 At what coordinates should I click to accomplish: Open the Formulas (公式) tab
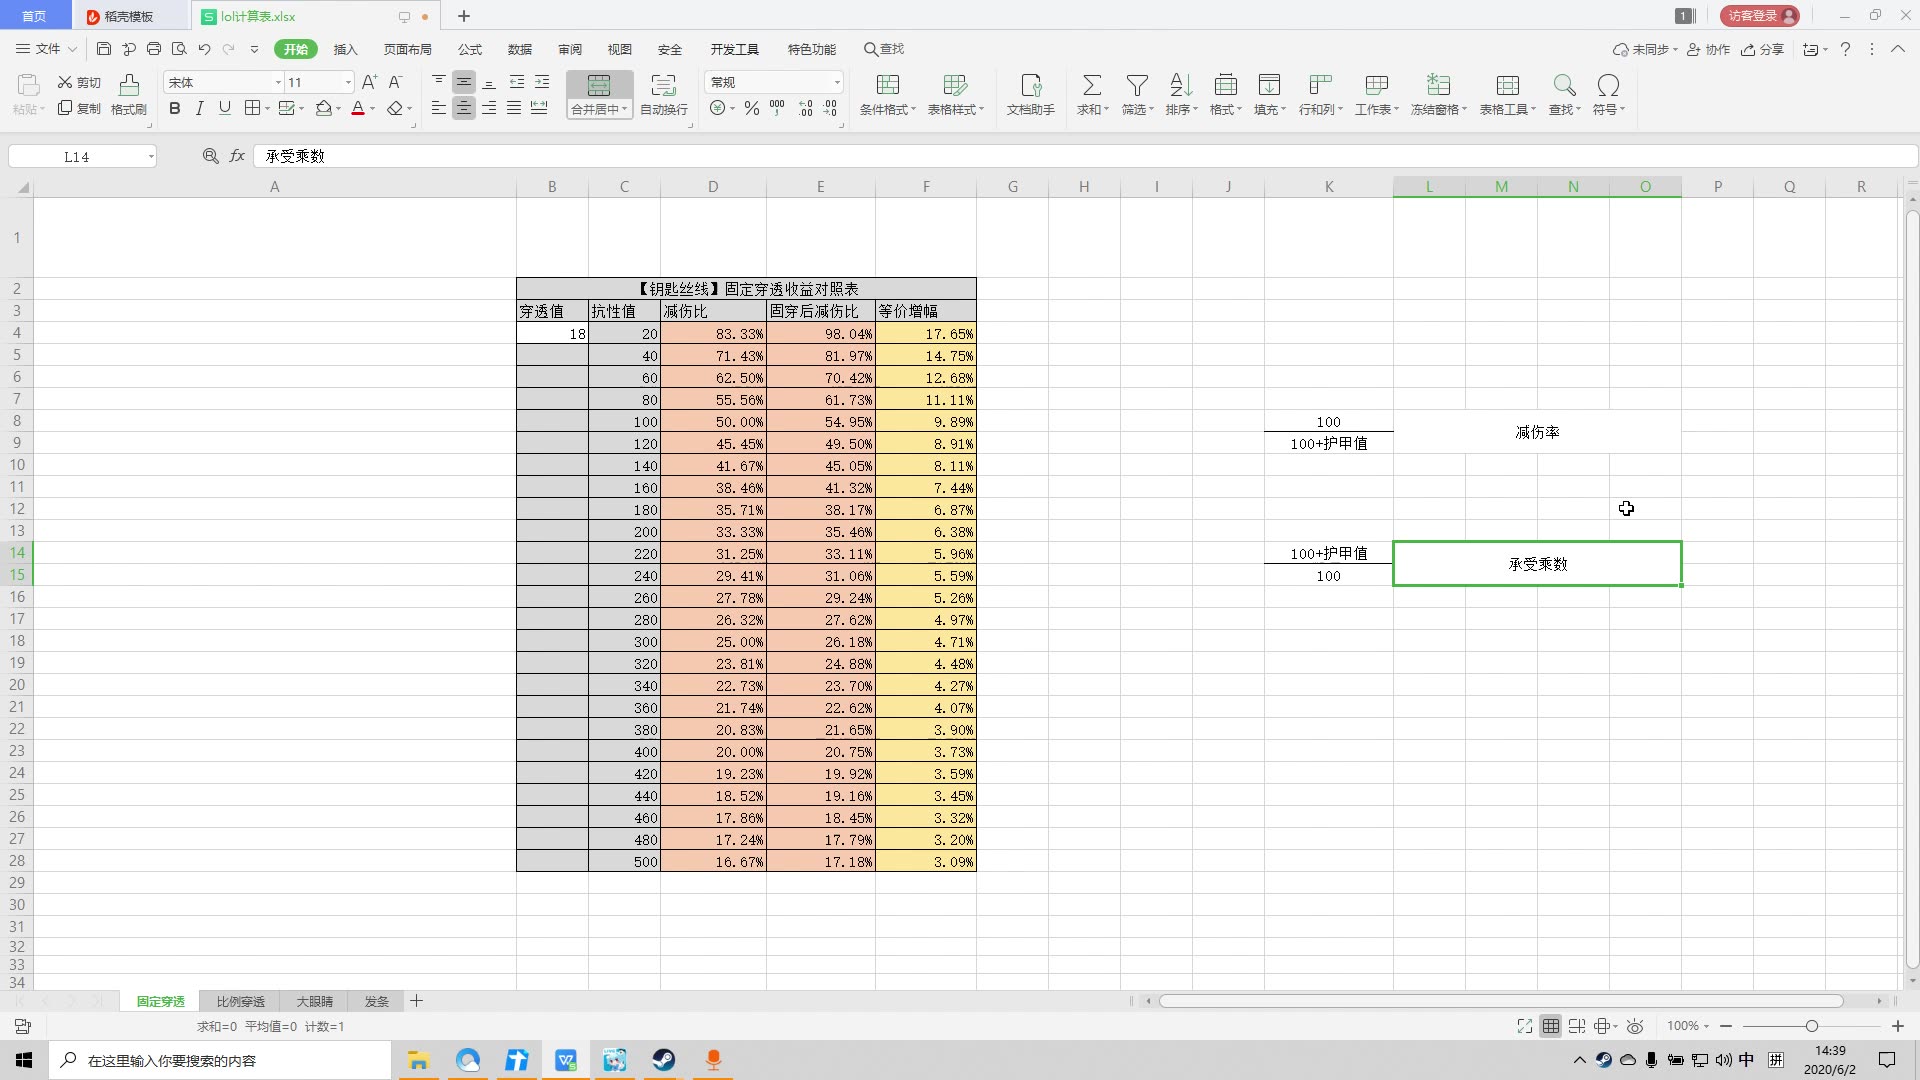[470, 49]
